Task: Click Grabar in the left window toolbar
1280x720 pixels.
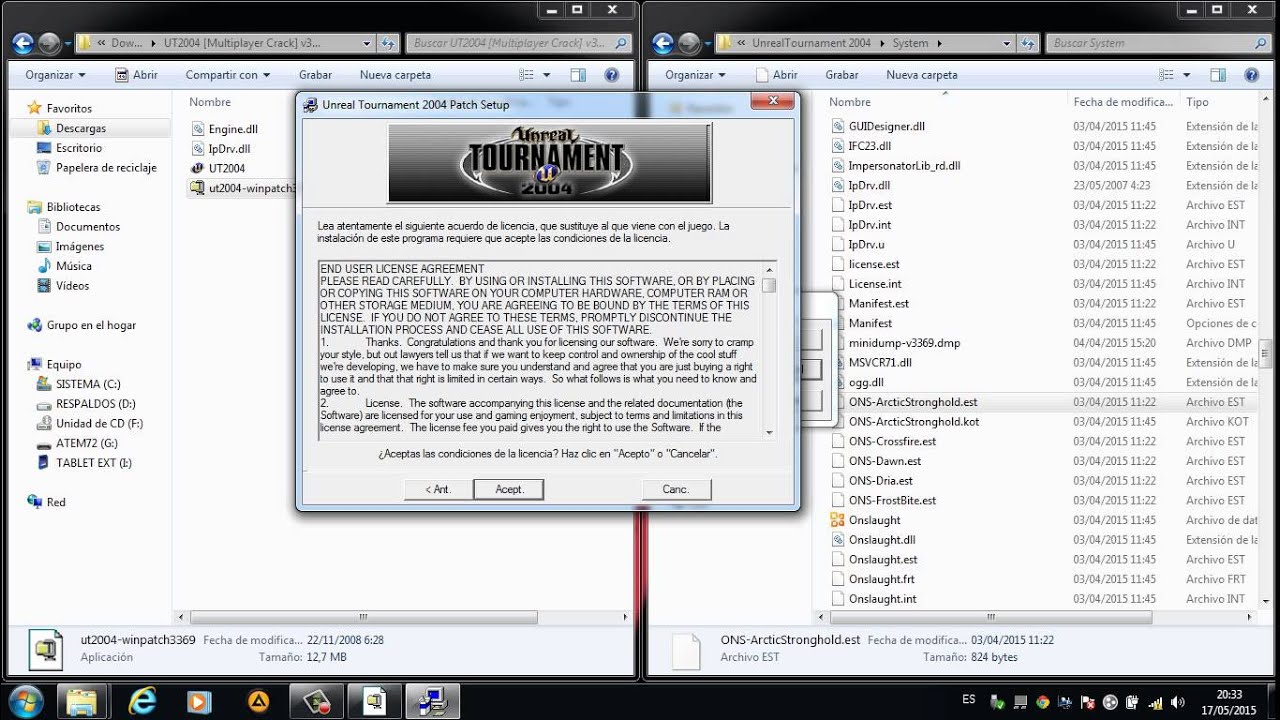Action: click(315, 75)
